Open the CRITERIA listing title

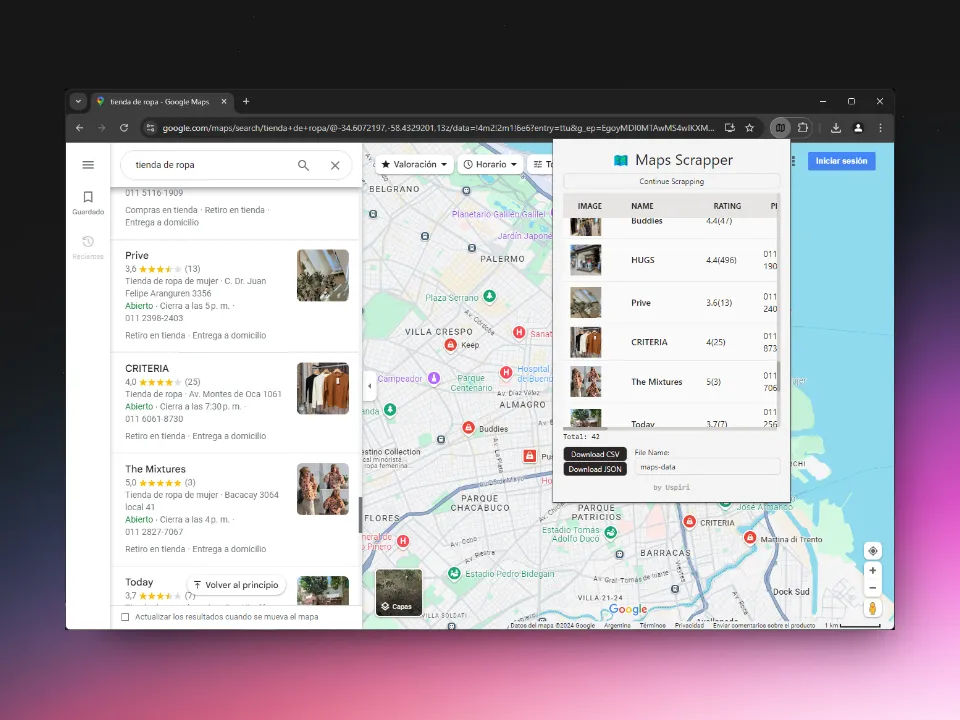point(147,369)
